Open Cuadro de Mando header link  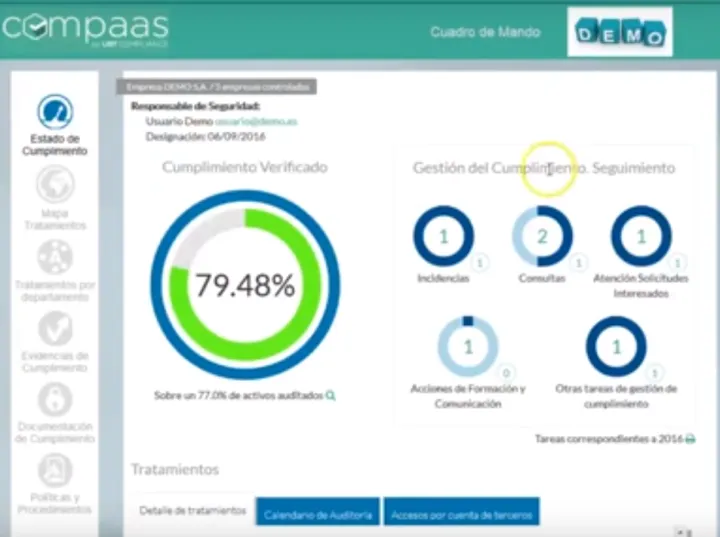click(x=485, y=32)
